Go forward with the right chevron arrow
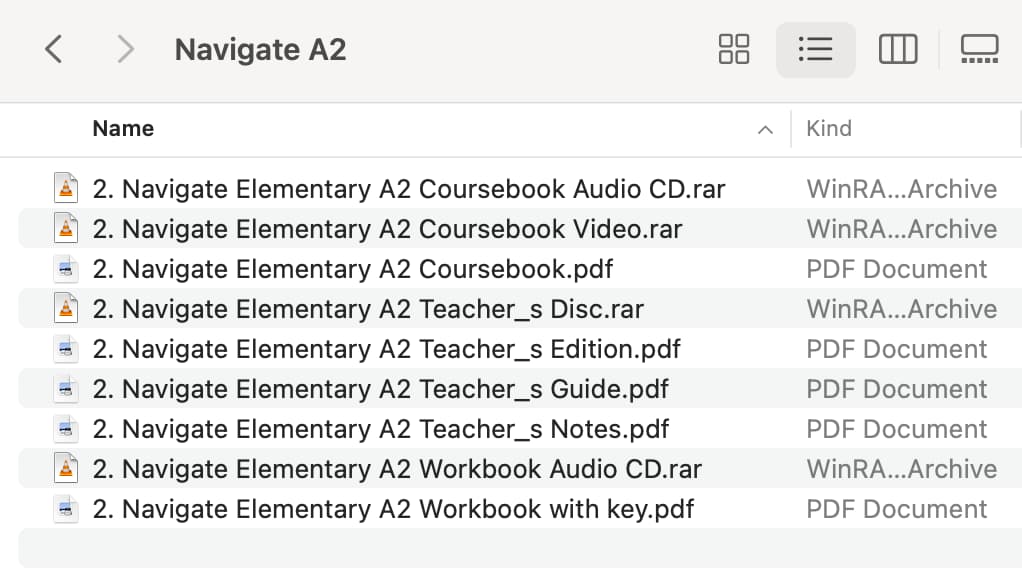 click(125, 50)
